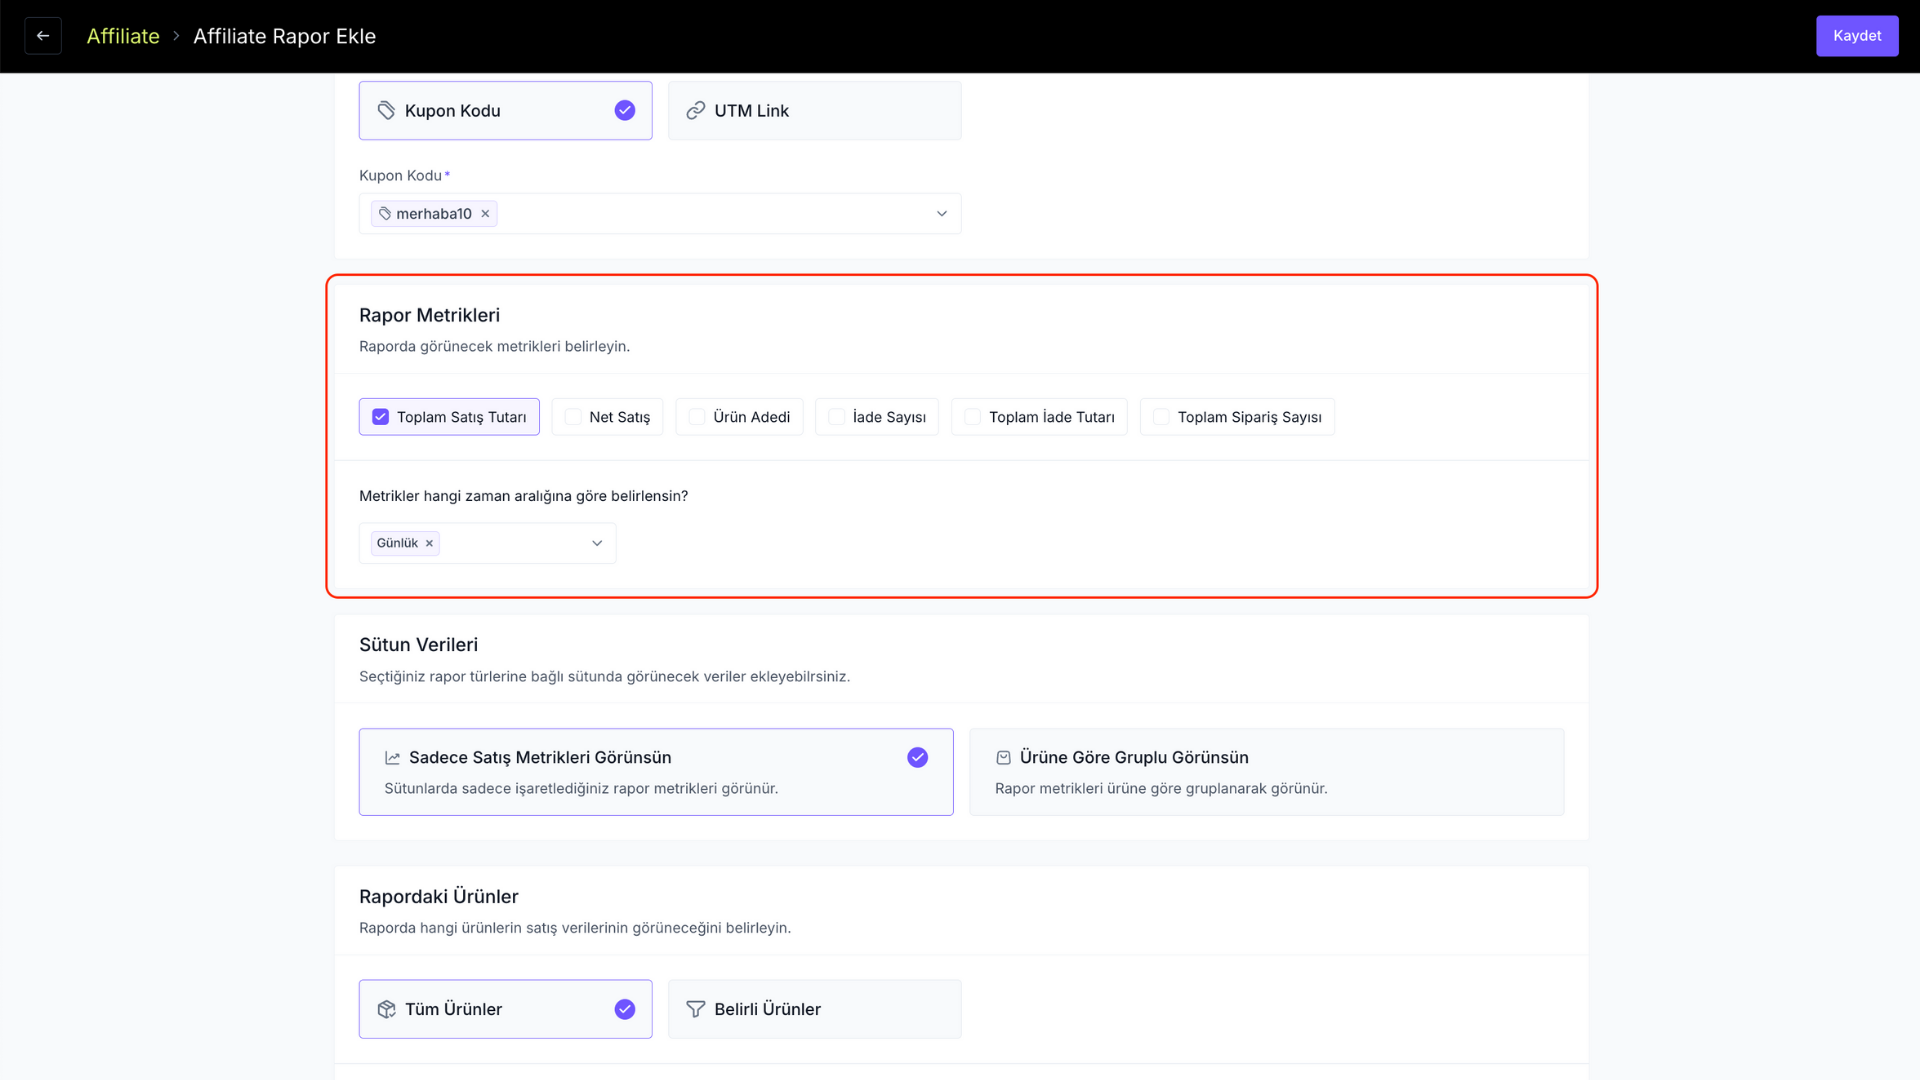Choose Sadece Satış Metrikleri Görünsün card
The image size is (1920, 1080).
656,772
